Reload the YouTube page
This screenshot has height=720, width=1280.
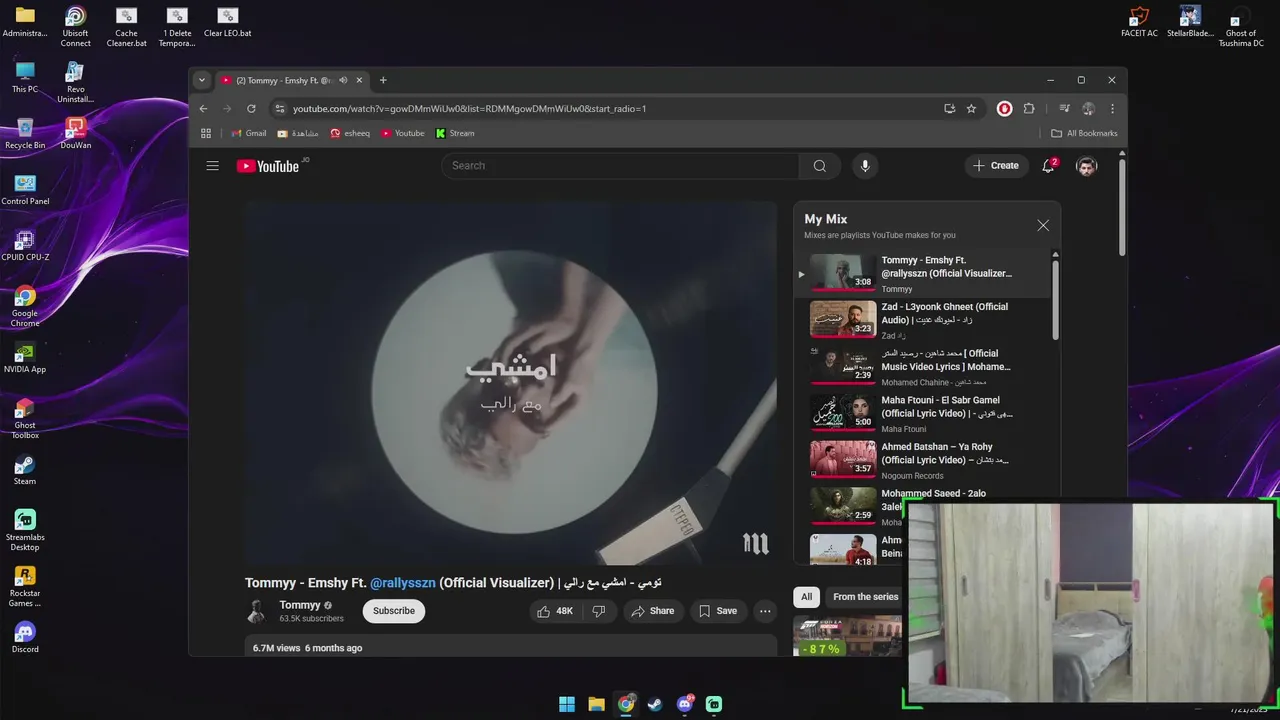[x=251, y=109]
